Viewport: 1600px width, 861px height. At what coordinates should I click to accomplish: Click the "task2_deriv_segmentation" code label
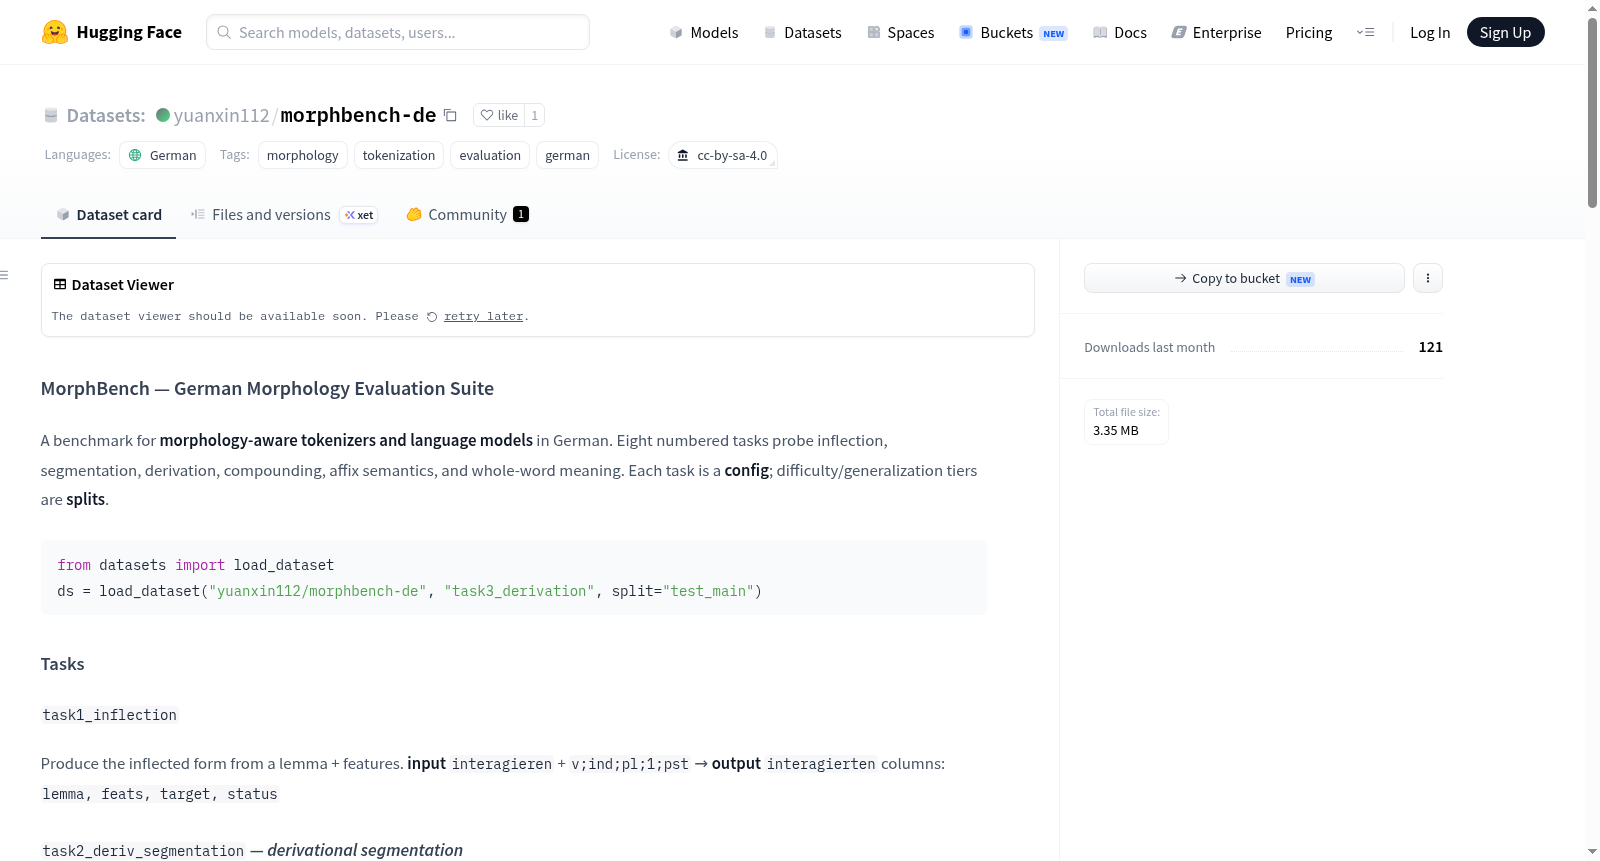click(x=143, y=851)
